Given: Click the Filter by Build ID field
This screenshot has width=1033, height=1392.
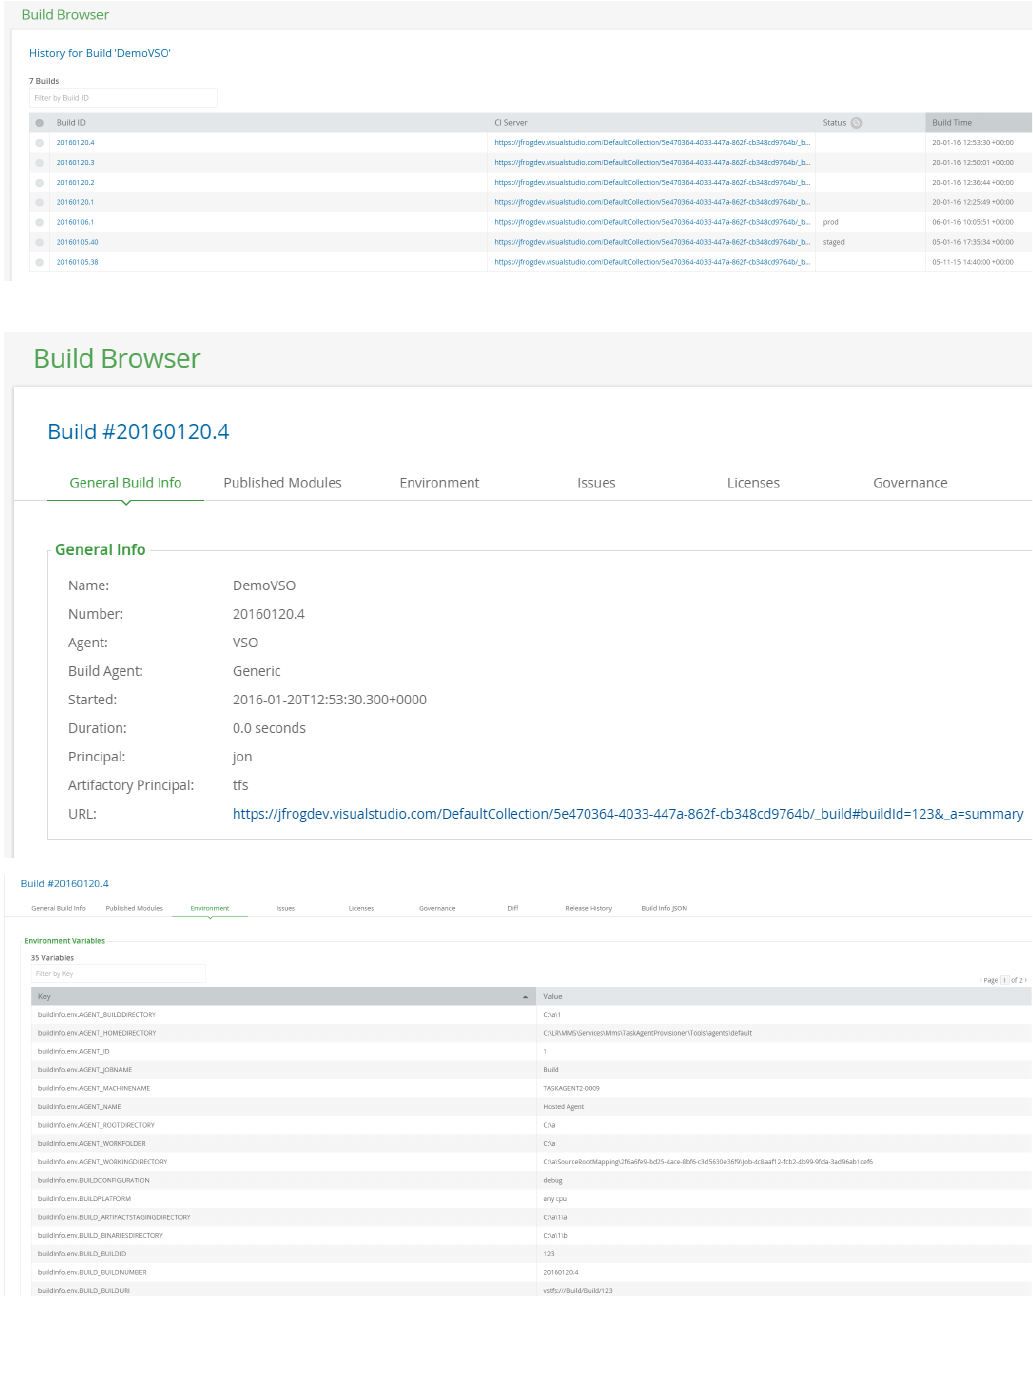Looking at the screenshot, I should click(x=123, y=98).
